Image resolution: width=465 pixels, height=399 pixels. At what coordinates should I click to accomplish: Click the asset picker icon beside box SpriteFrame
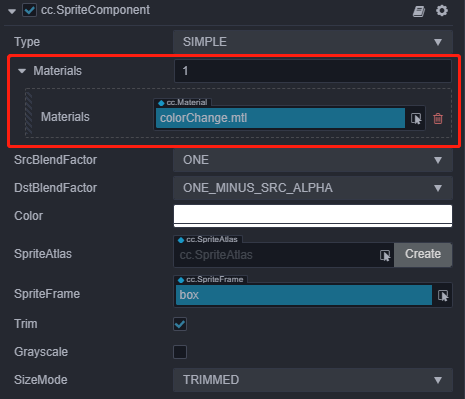click(x=443, y=295)
